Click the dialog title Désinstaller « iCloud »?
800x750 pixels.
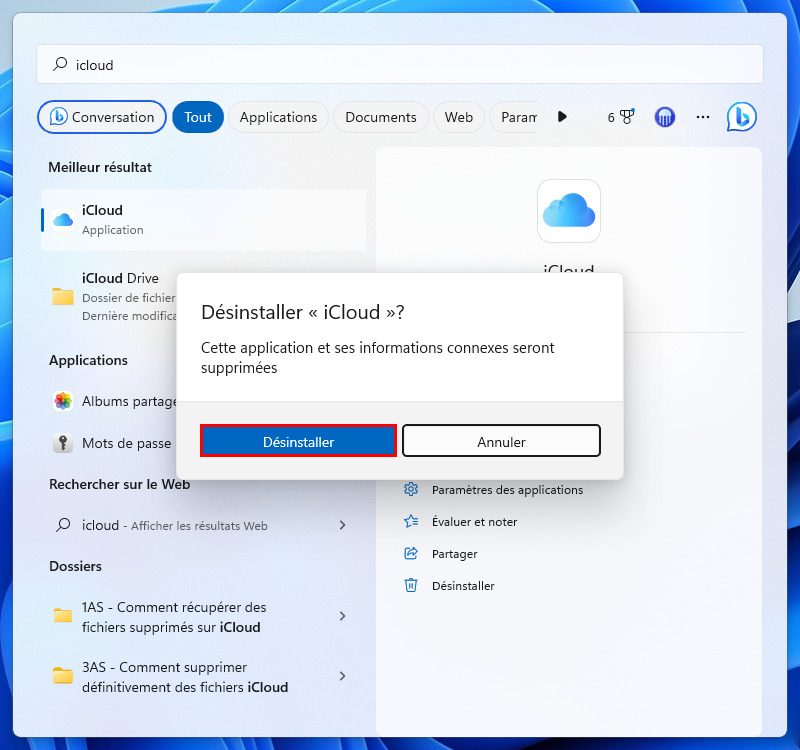point(303,312)
